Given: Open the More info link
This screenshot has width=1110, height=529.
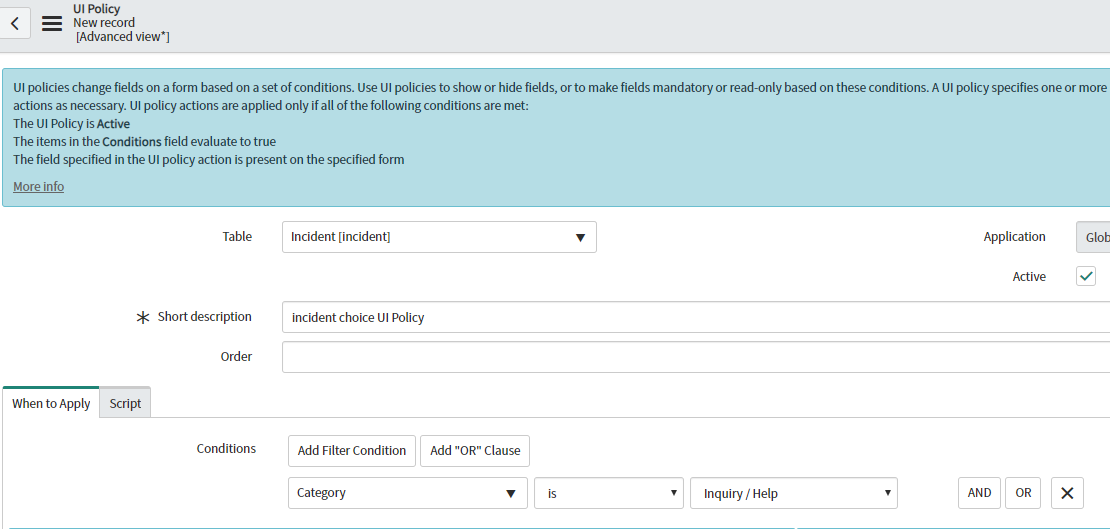Looking at the screenshot, I should 38,187.
